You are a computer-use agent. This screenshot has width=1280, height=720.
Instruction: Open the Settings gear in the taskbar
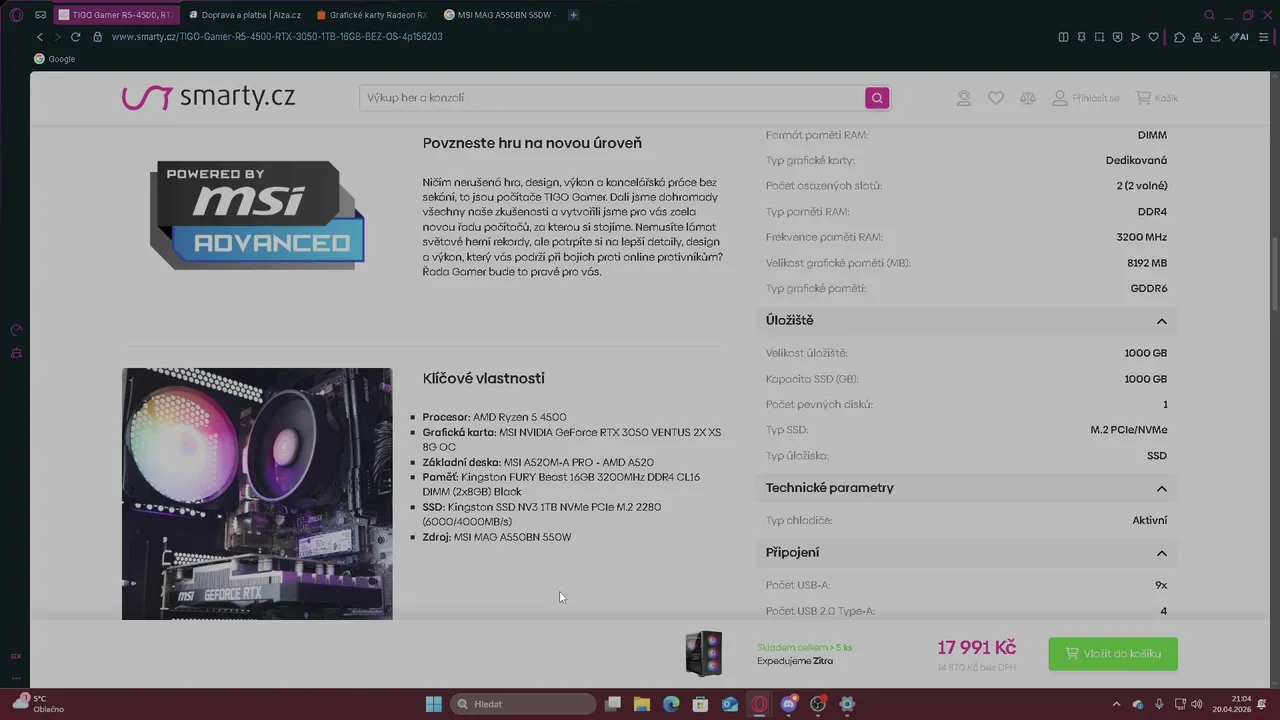[847, 704]
